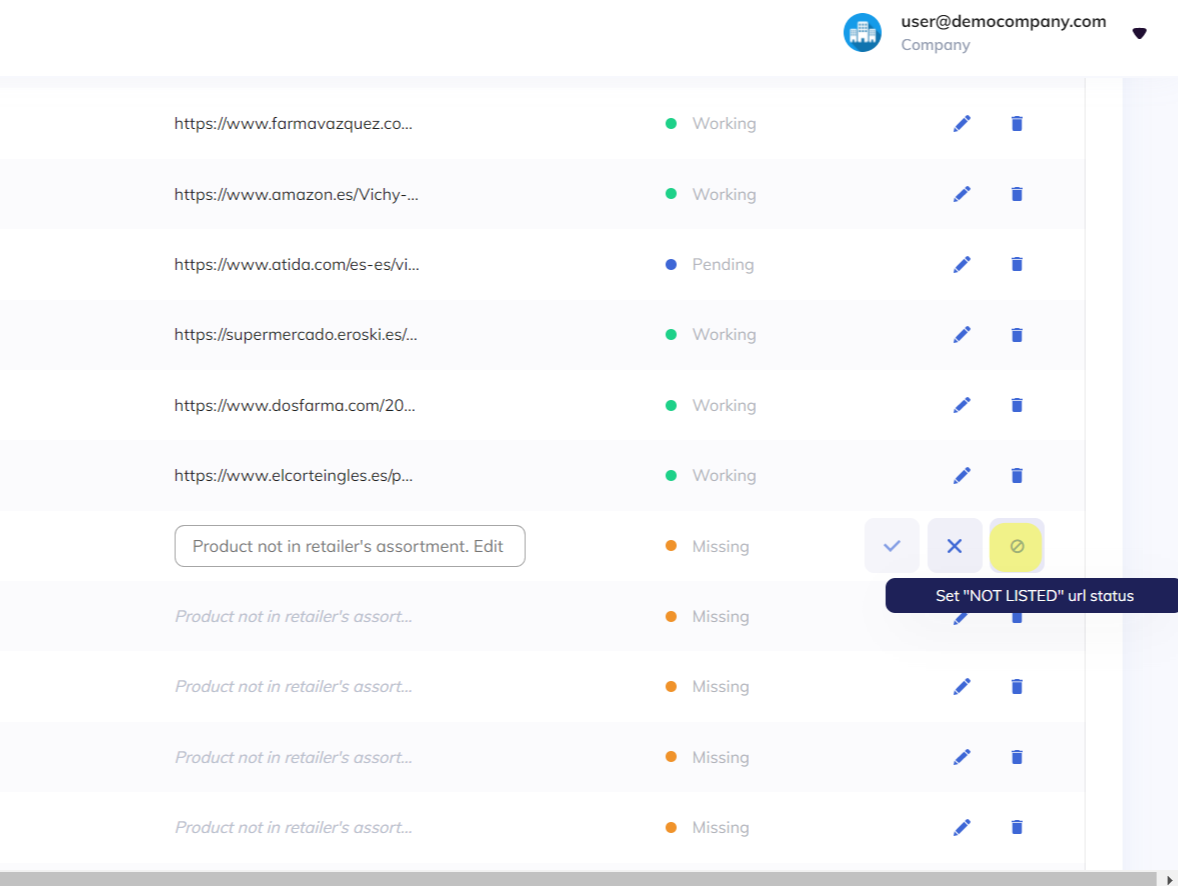Edit the dosfarma.com URL entry
This screenshot has height=886, width=1178.
pyautogui.click(x=962, y=405)
